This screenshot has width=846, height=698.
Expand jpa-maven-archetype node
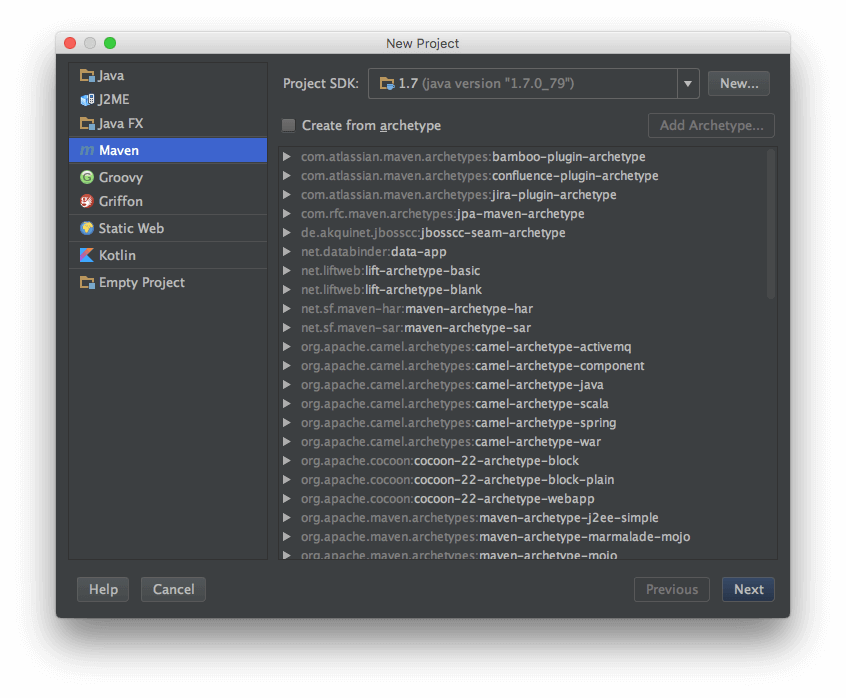[x=287, y=214]
